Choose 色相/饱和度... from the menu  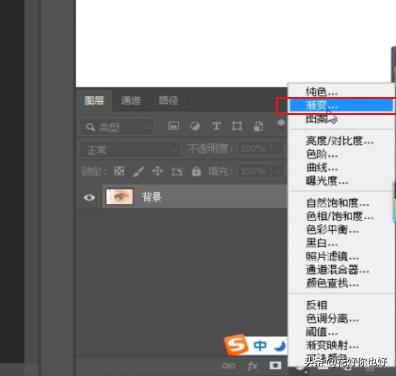(x=341, y=216)
